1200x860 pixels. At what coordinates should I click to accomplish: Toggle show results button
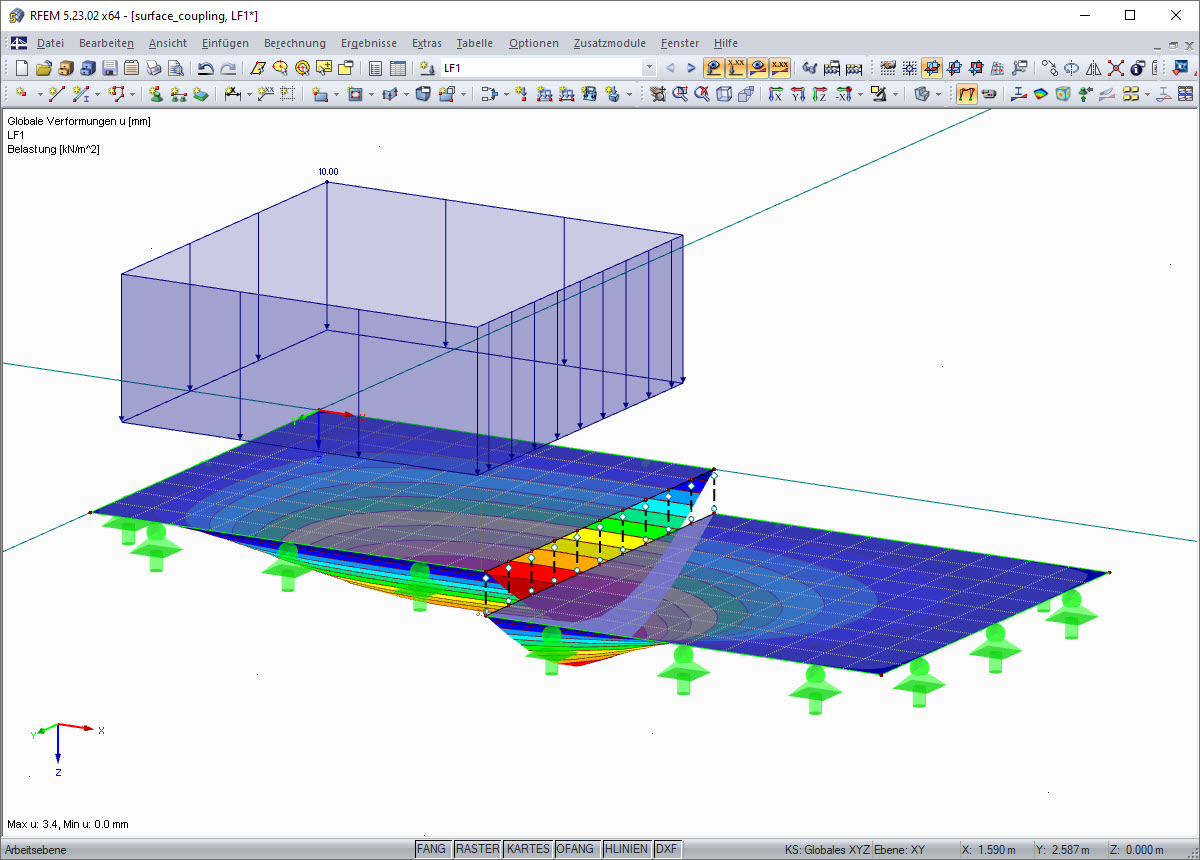click(x=714, y=68)
